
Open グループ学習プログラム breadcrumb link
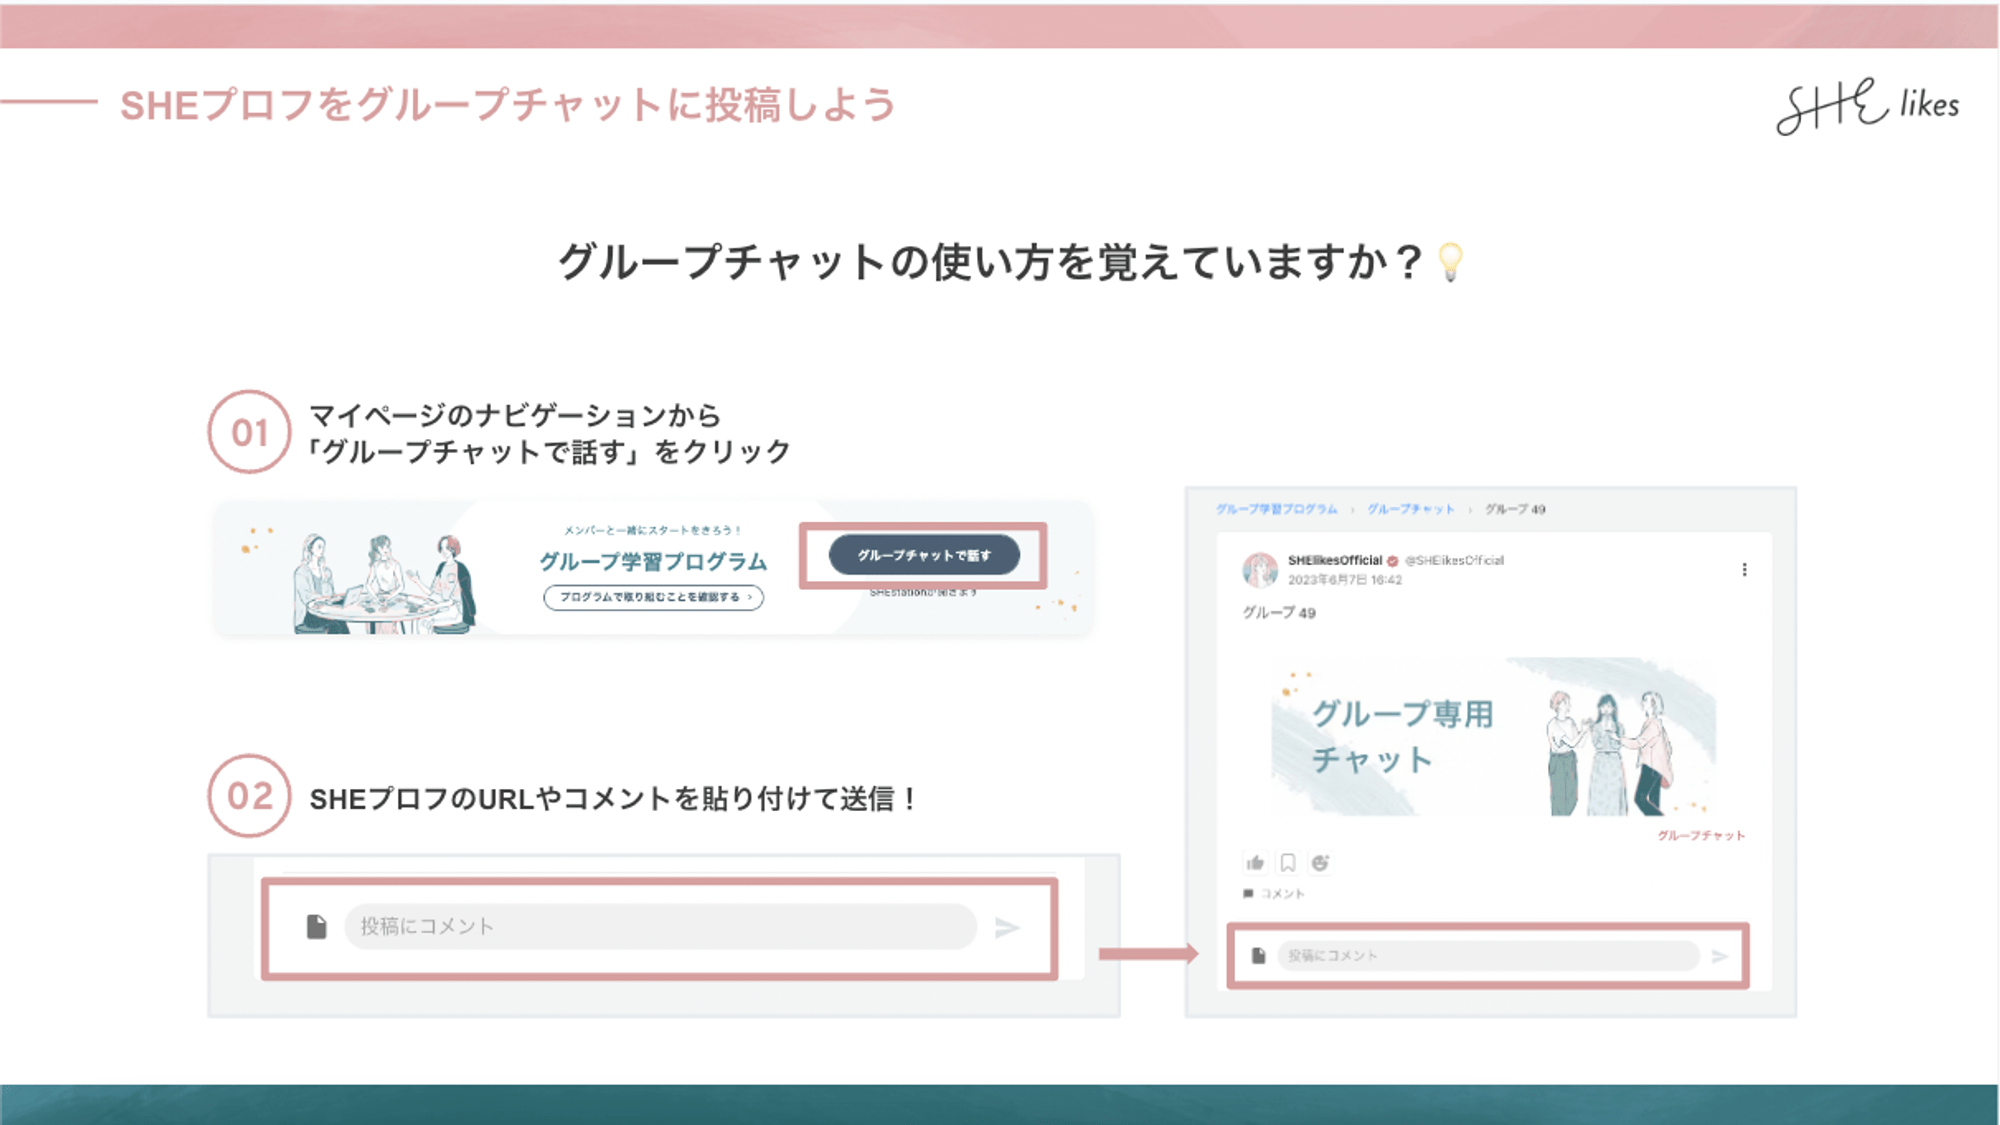tap(1276, 509)
